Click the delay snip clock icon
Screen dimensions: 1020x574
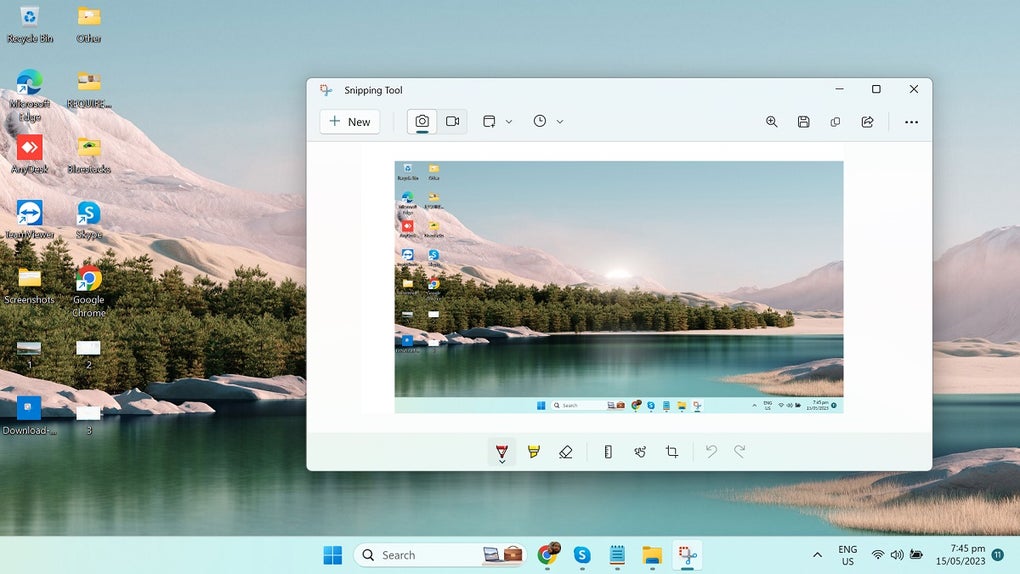(x=539, y=121)
